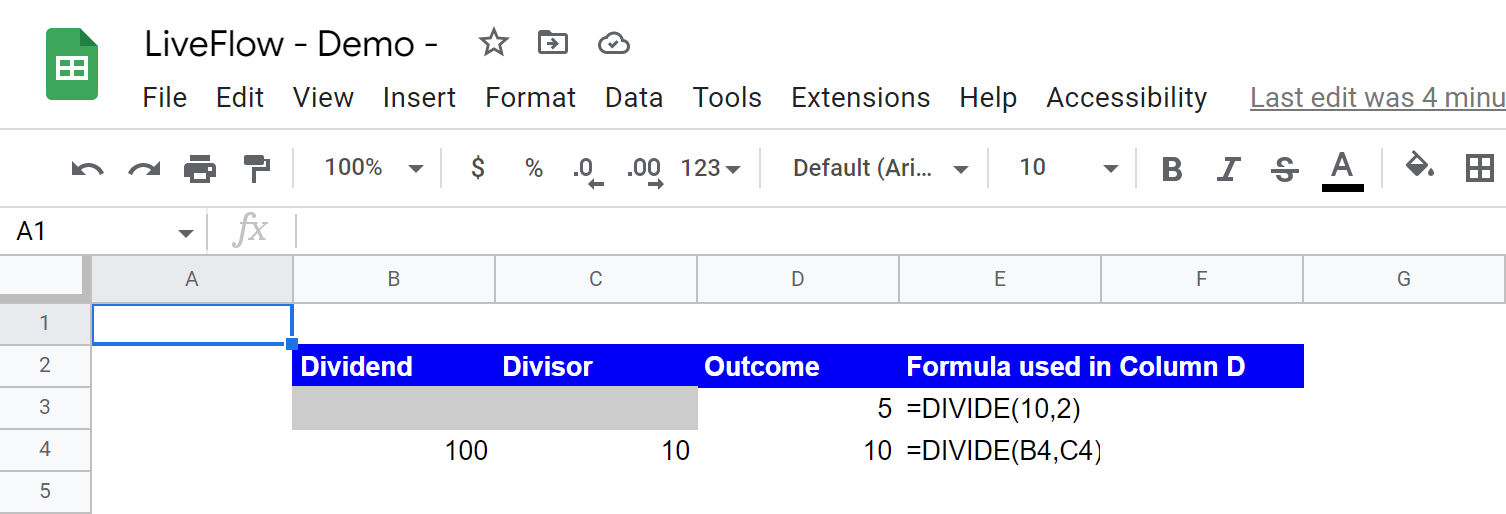The width and height of the screenshot is (1506, 514).
Task: Open the Google Sheets home icon
Action: click(72, 64)
